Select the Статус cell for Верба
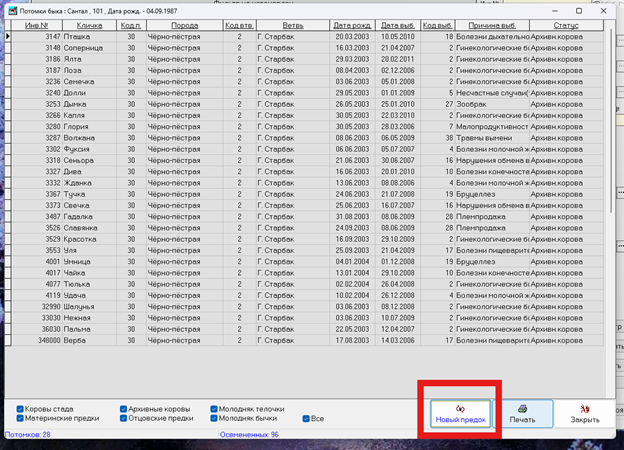This screenshot has height=450, width=624. (566, 341)
